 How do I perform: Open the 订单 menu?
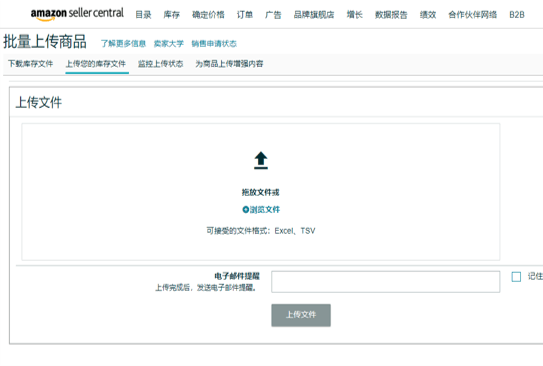(x=245, y=15)
